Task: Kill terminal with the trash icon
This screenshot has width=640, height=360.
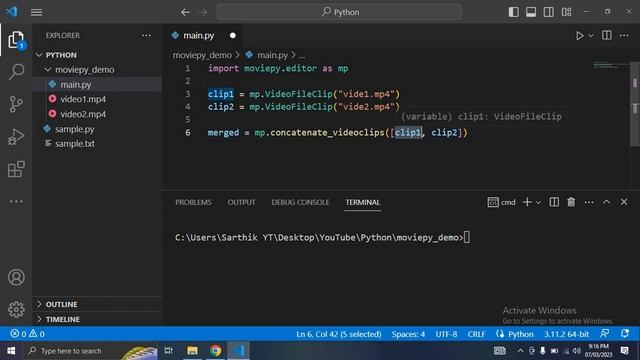Action: [x=571, y=202]
